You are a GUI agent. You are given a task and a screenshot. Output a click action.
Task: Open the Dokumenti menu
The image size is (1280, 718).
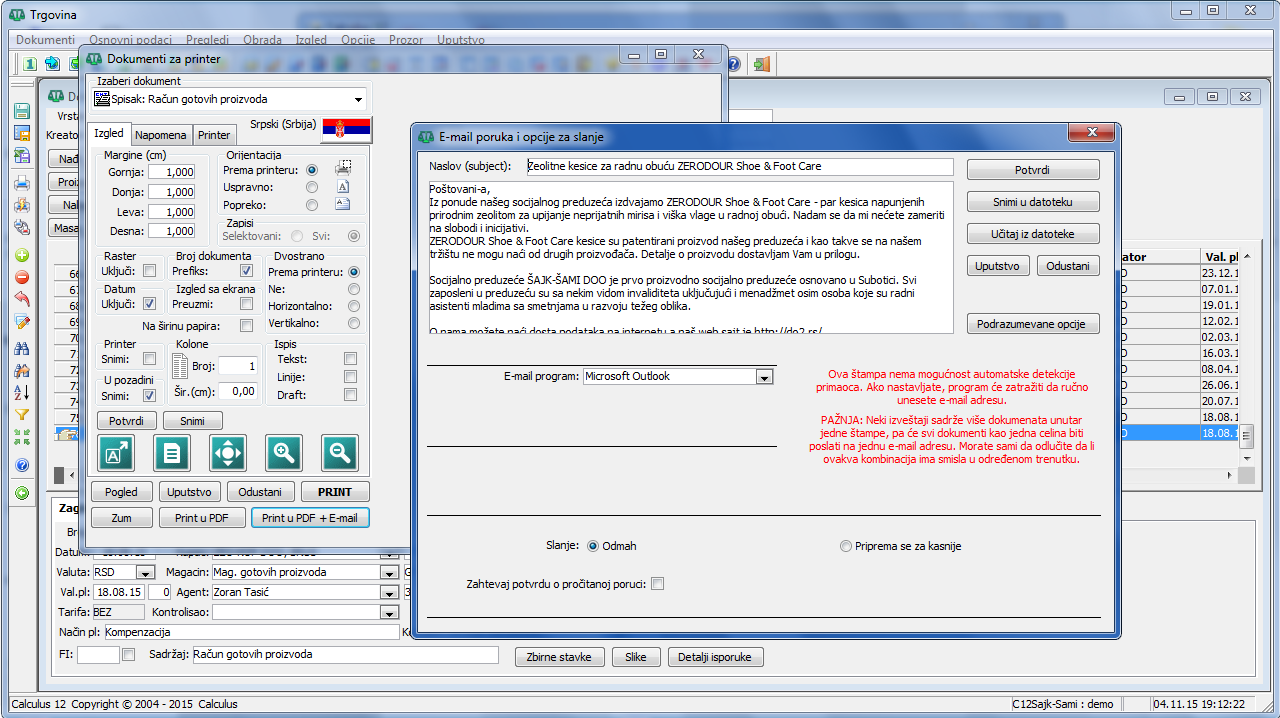(46, 40)
